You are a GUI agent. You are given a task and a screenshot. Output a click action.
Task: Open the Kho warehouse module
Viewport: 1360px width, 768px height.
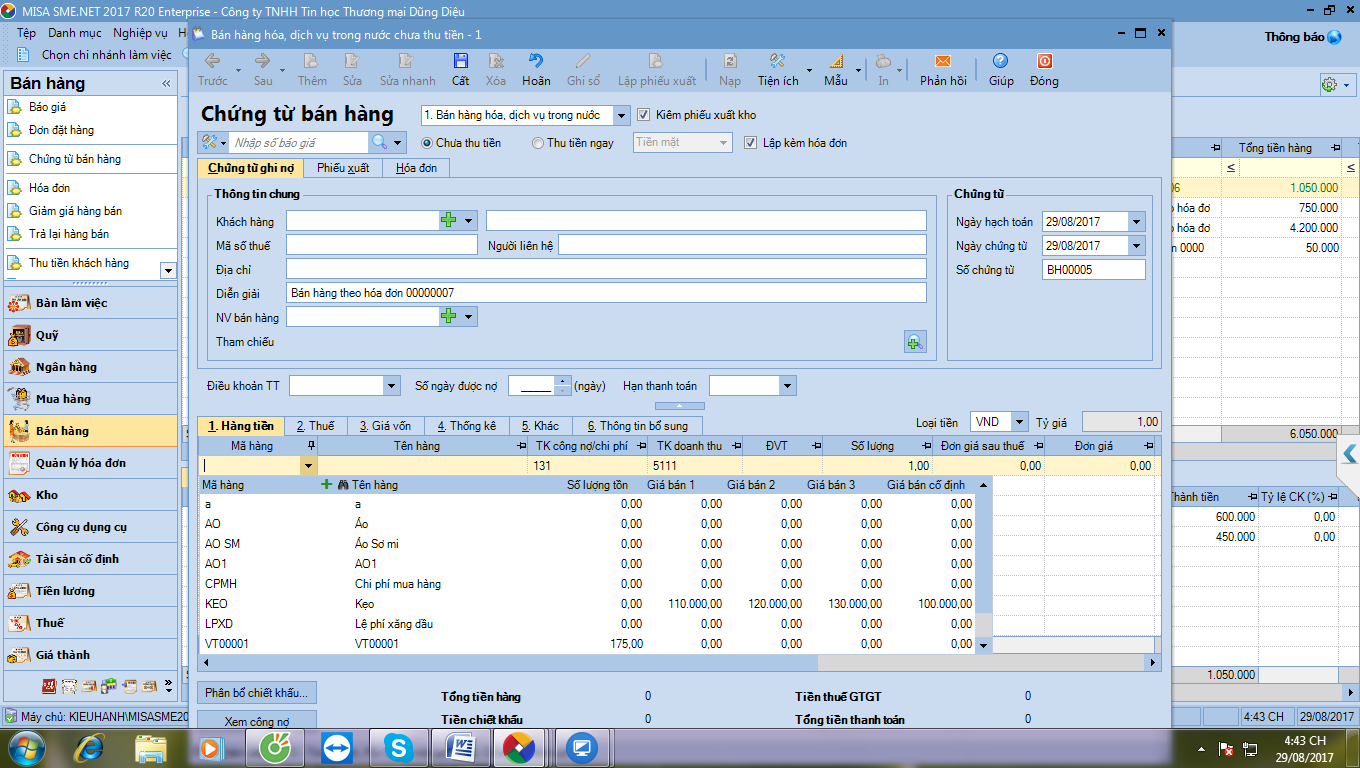coord(90,495)
